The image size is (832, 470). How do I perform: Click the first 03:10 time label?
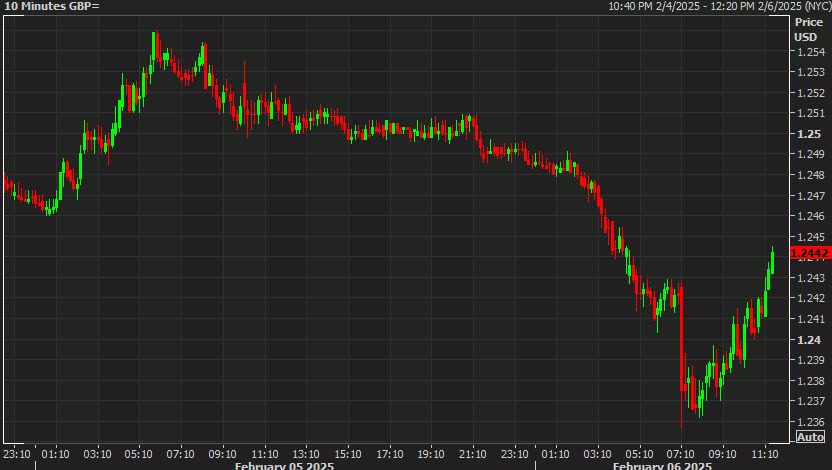[x=97, y=454]
